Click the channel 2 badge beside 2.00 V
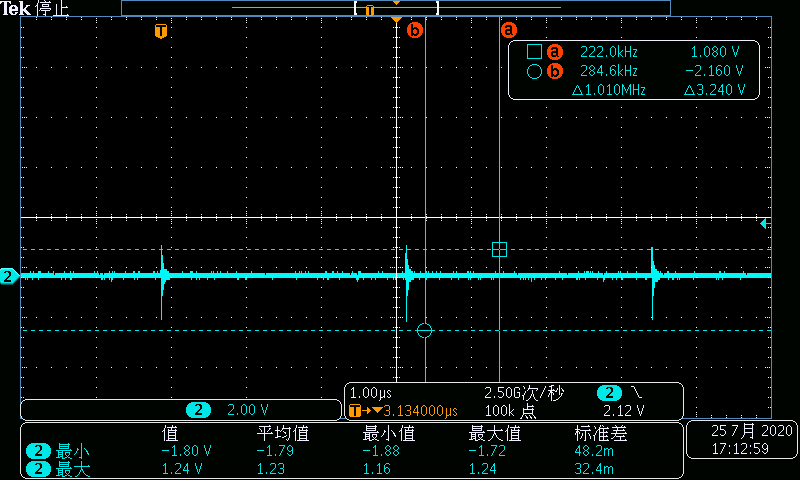This screenshot has height=480, width=800. [x=198, y=410]
